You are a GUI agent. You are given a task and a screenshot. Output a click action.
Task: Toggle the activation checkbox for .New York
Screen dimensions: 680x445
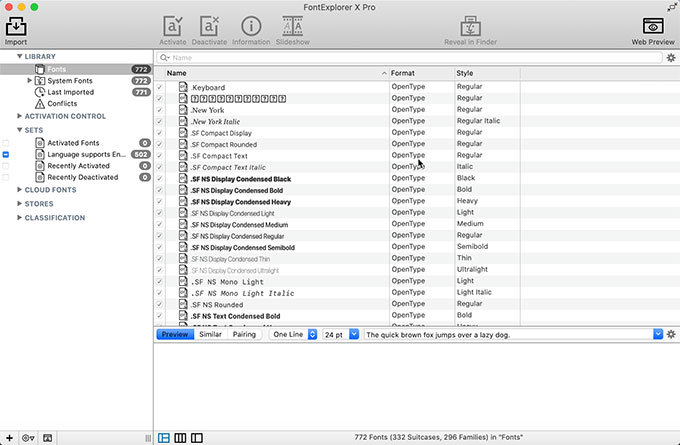coord(160,110)
